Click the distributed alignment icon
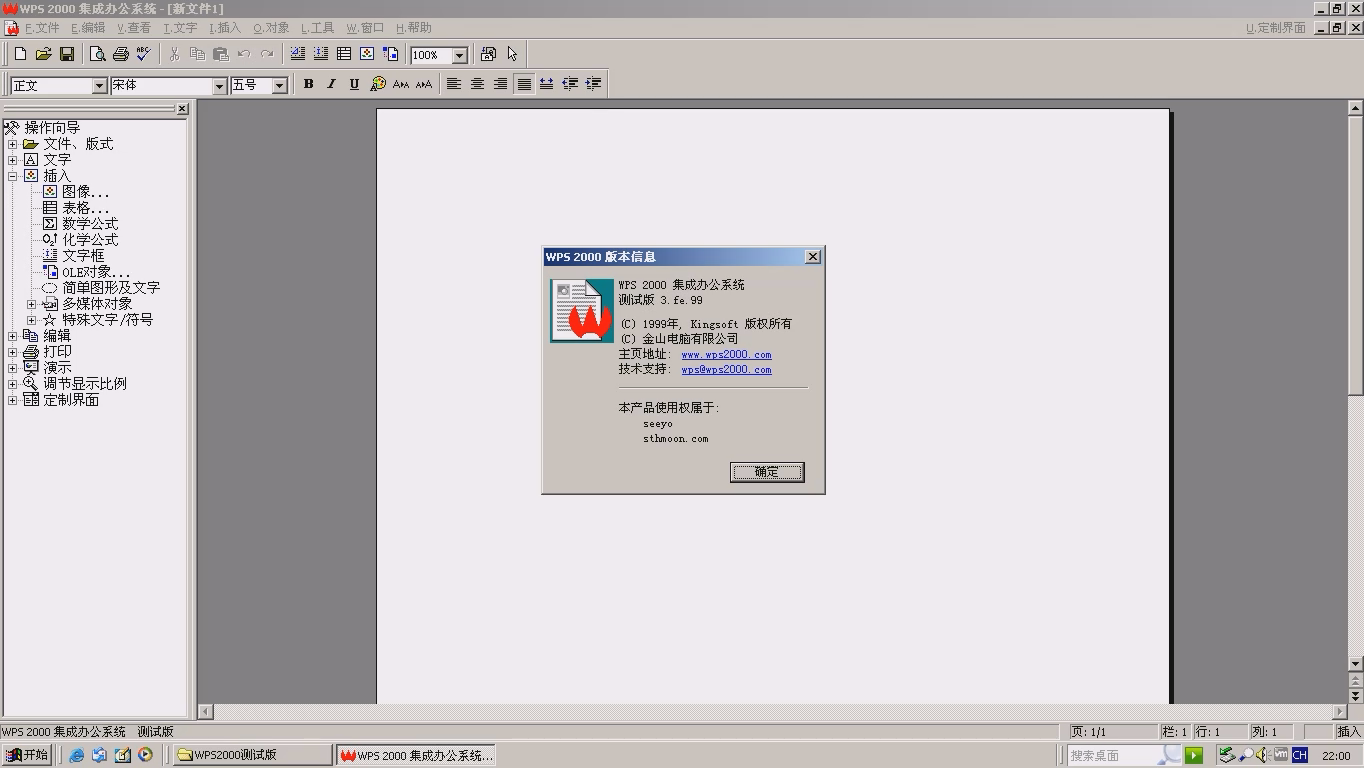This screenshot has height=768, width=1364. click(x=546, y=84)
